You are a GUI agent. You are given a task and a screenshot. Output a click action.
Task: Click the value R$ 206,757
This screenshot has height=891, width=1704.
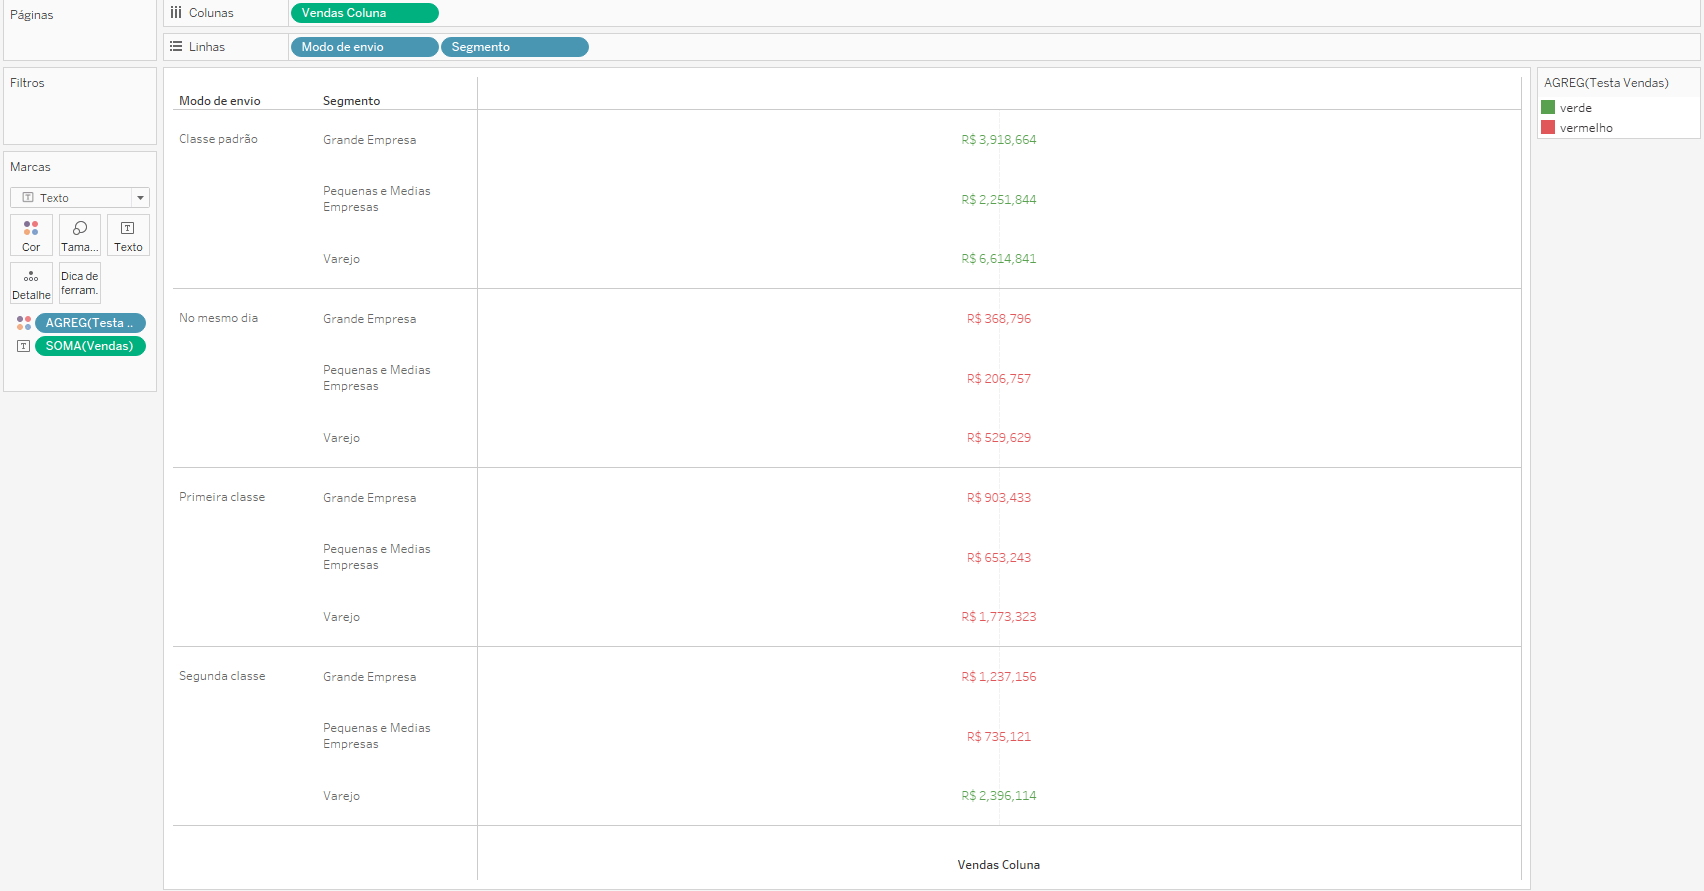pyautogui.click(x=999, y=379)
